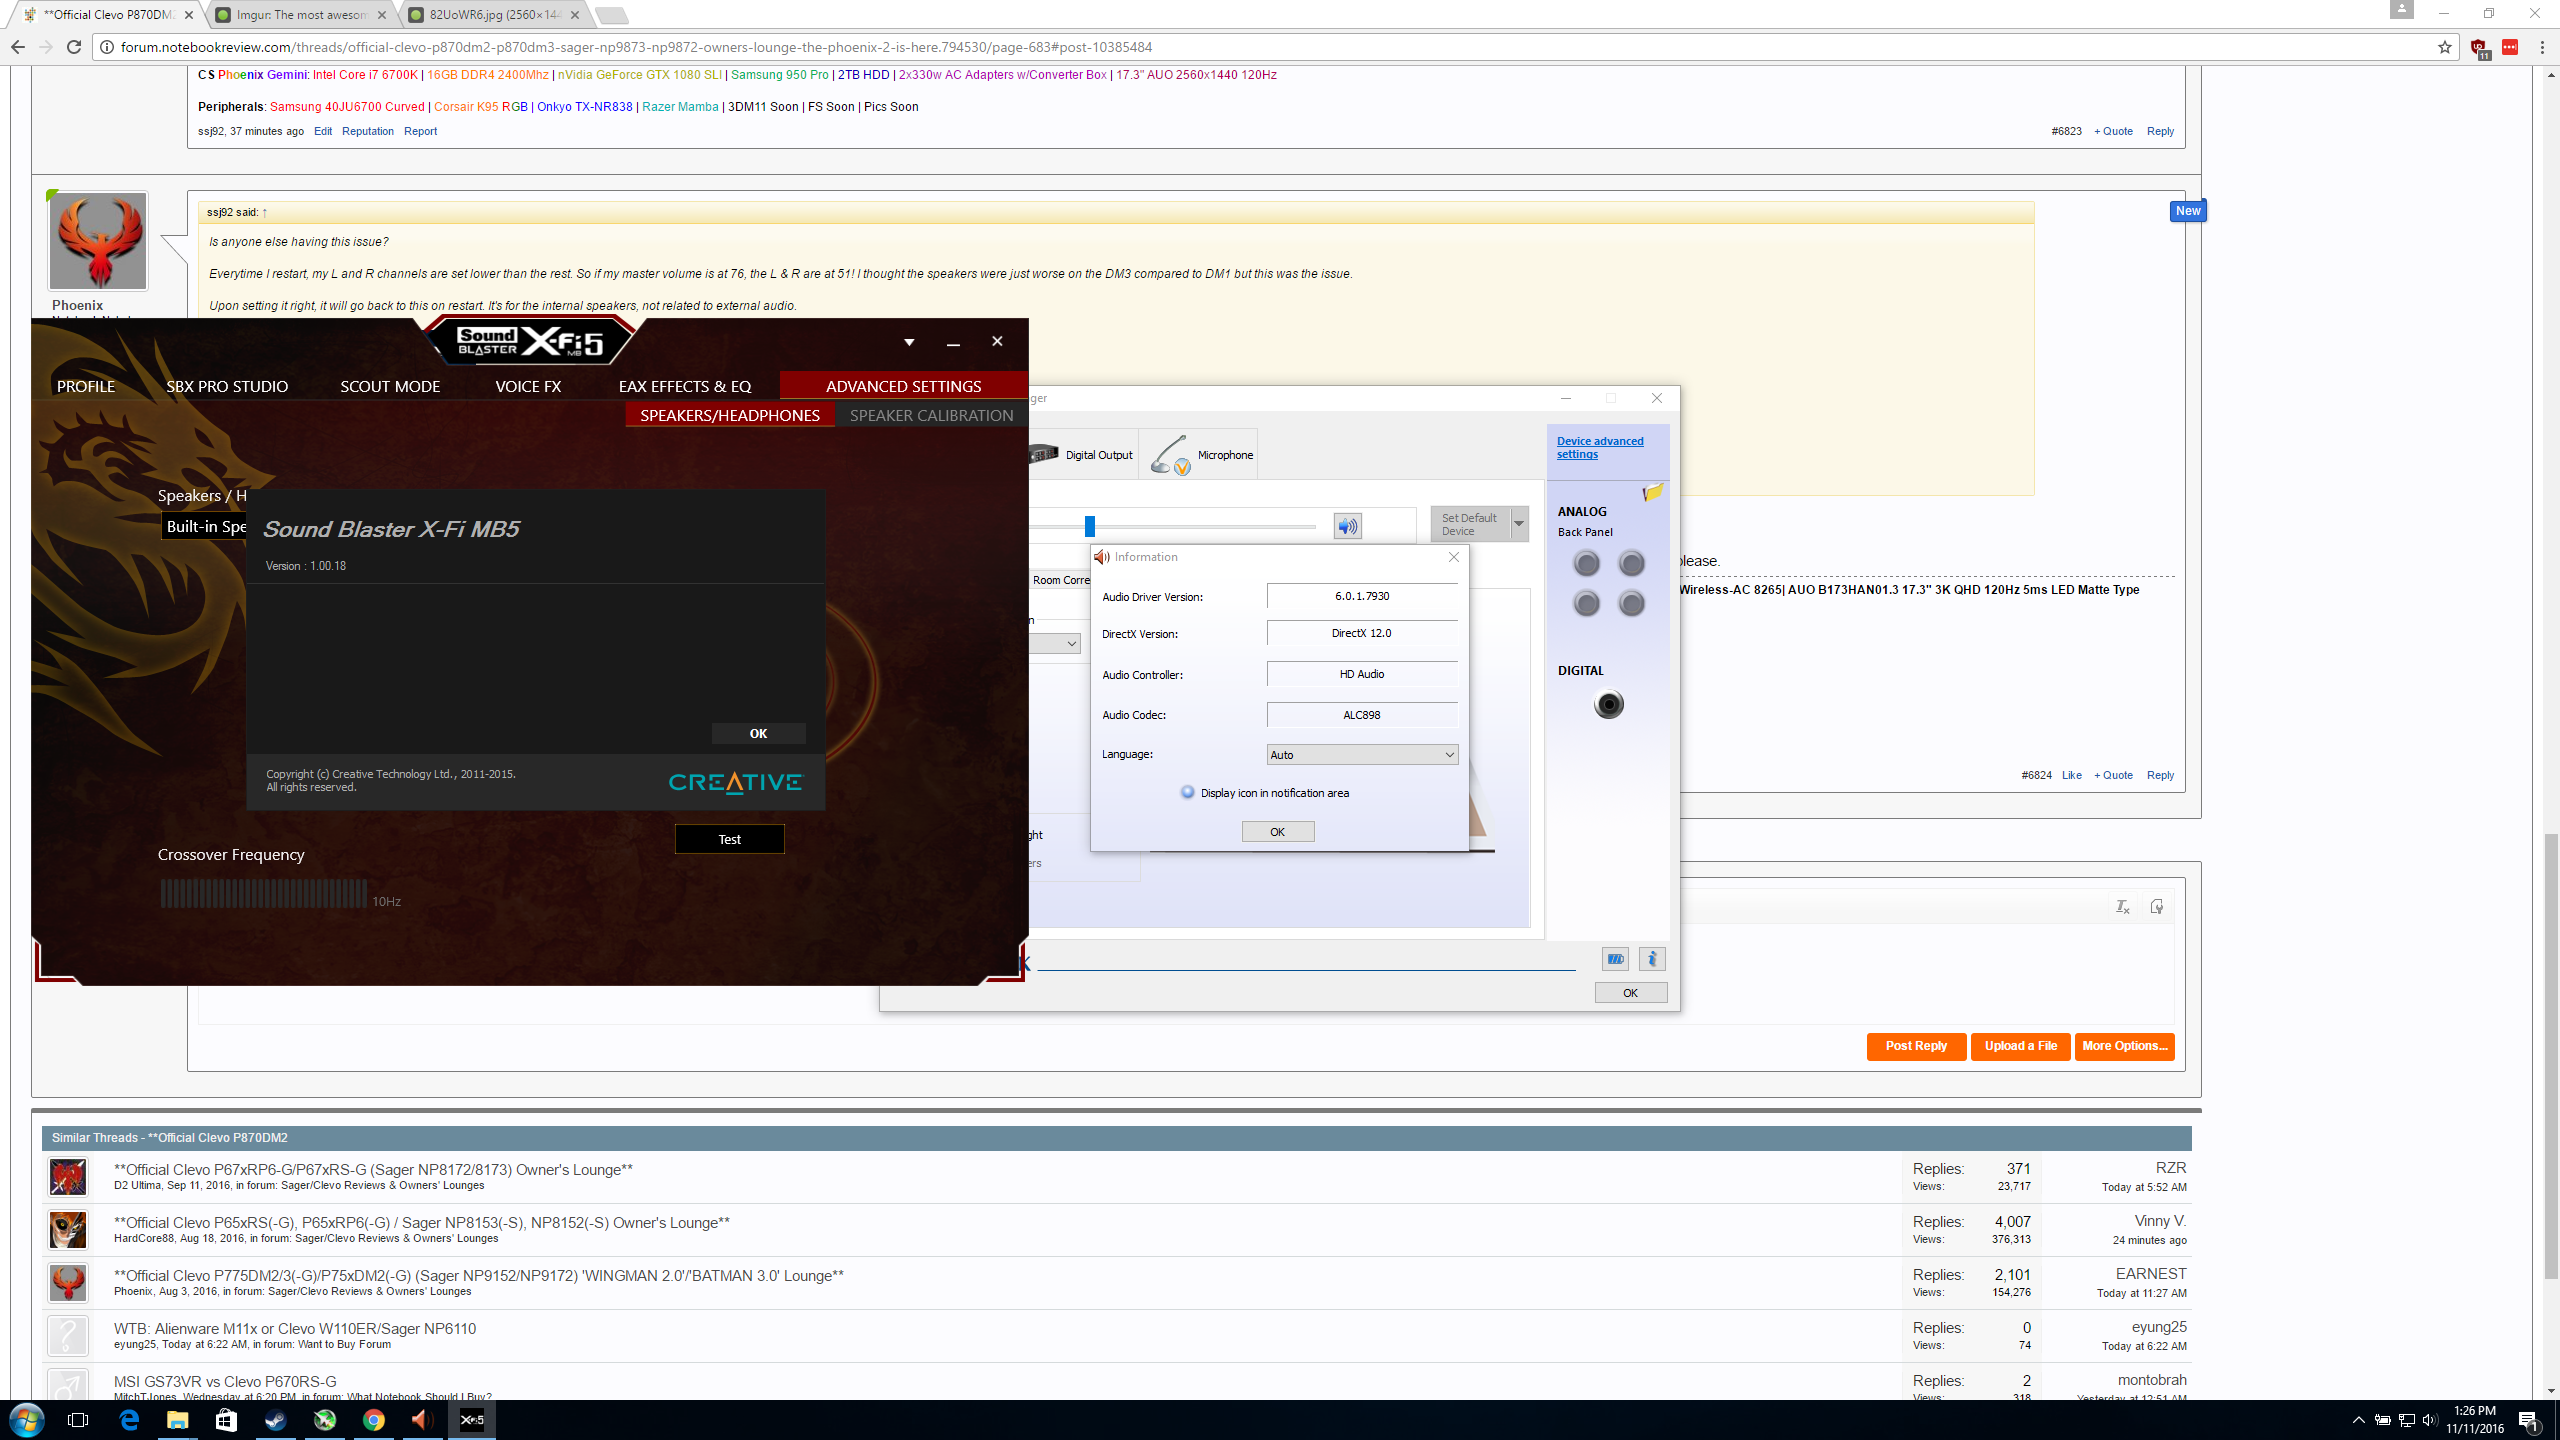
Task: Click the power management battery icon
Action: click(1615, 959)
